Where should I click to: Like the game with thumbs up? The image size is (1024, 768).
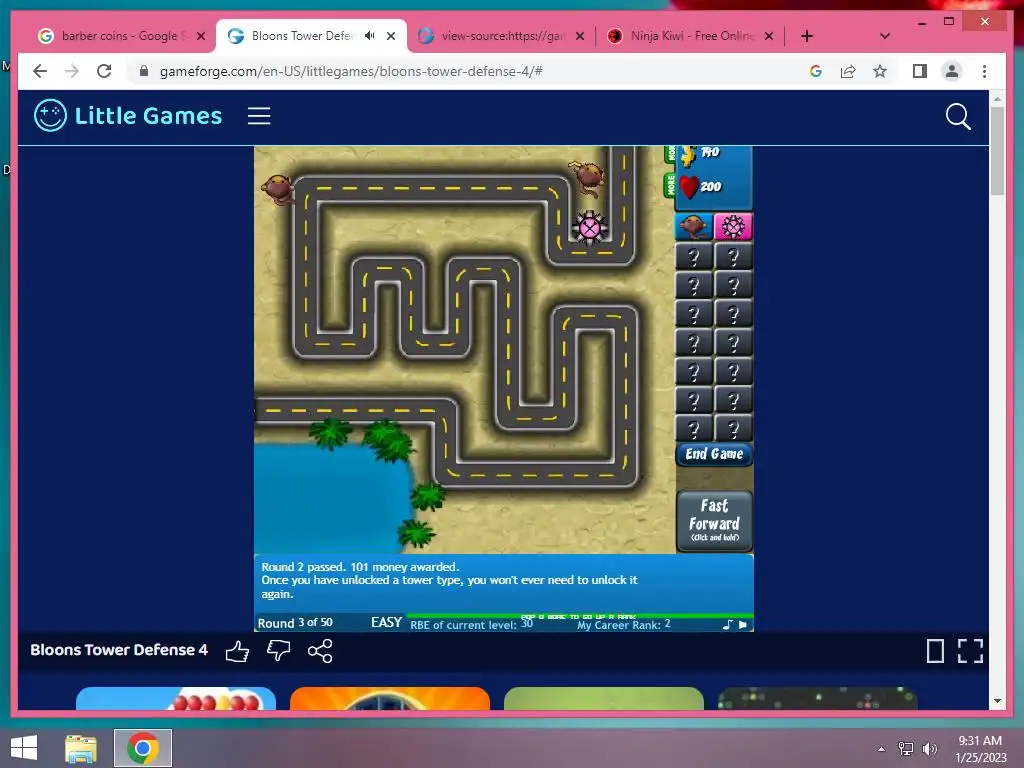pos(237,651)
